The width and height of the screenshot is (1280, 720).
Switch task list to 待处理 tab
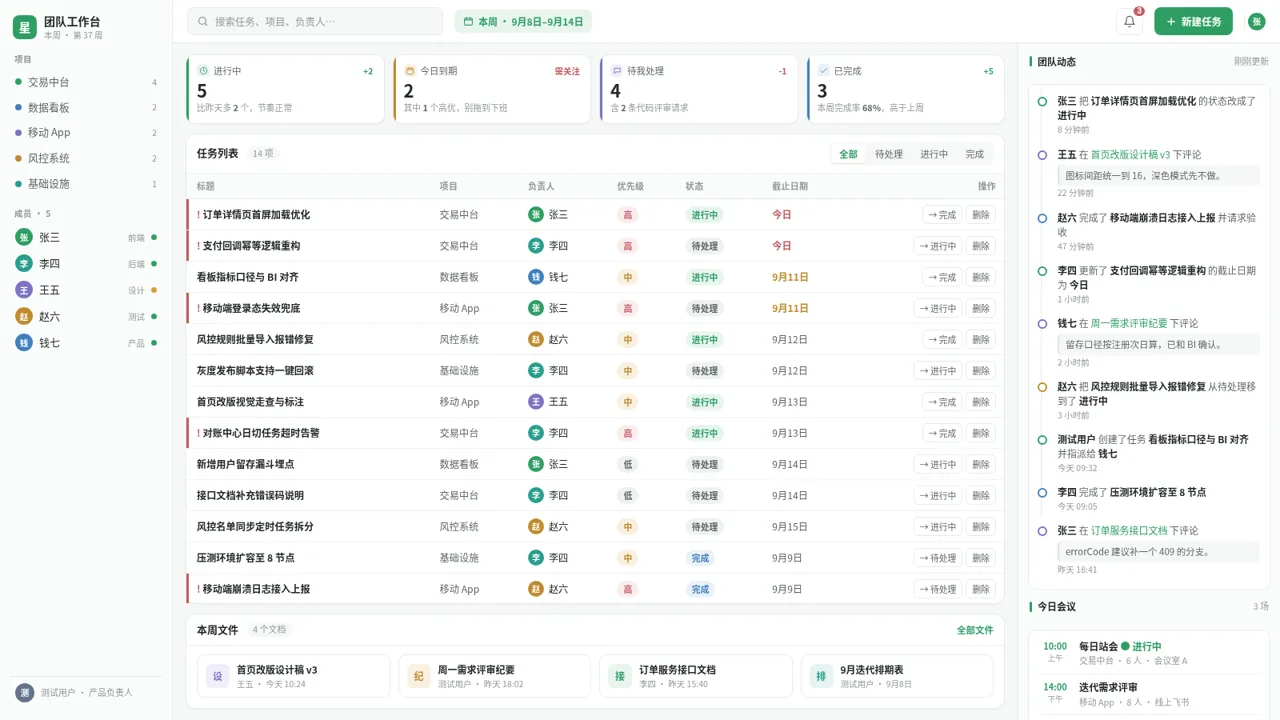click(889, 154)
